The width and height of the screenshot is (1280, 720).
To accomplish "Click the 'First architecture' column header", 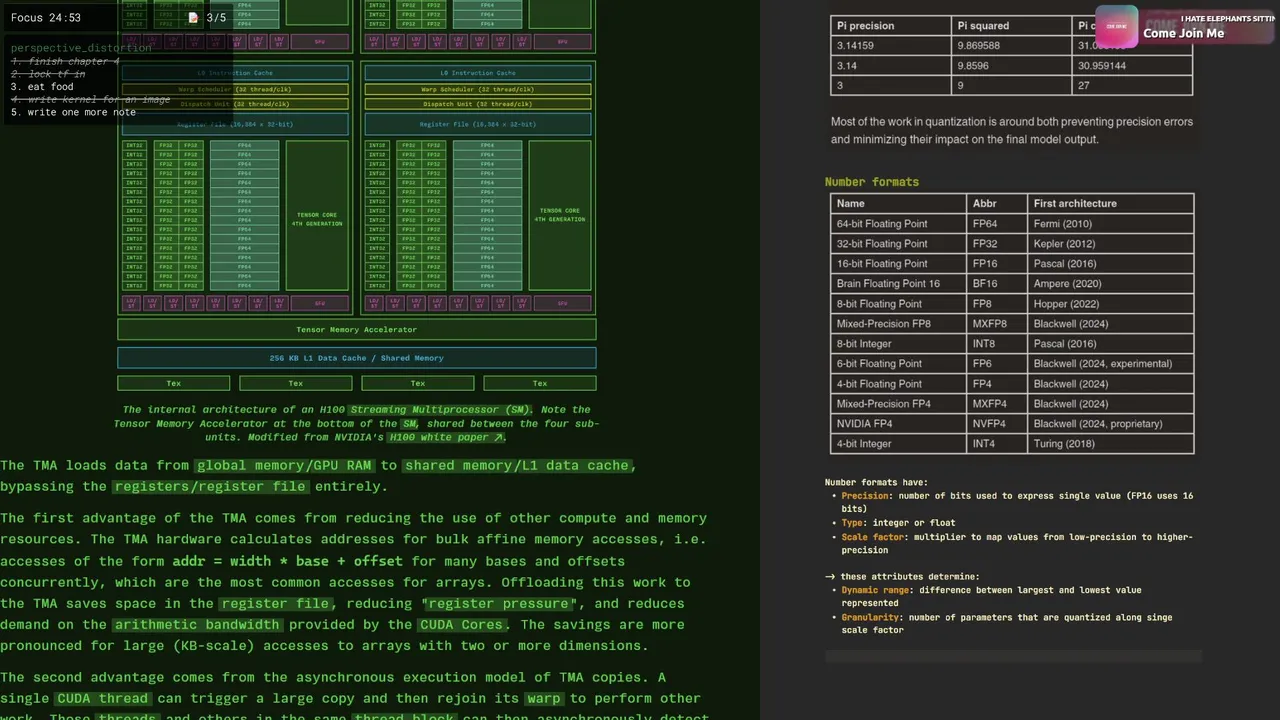I will [1111, 203].
